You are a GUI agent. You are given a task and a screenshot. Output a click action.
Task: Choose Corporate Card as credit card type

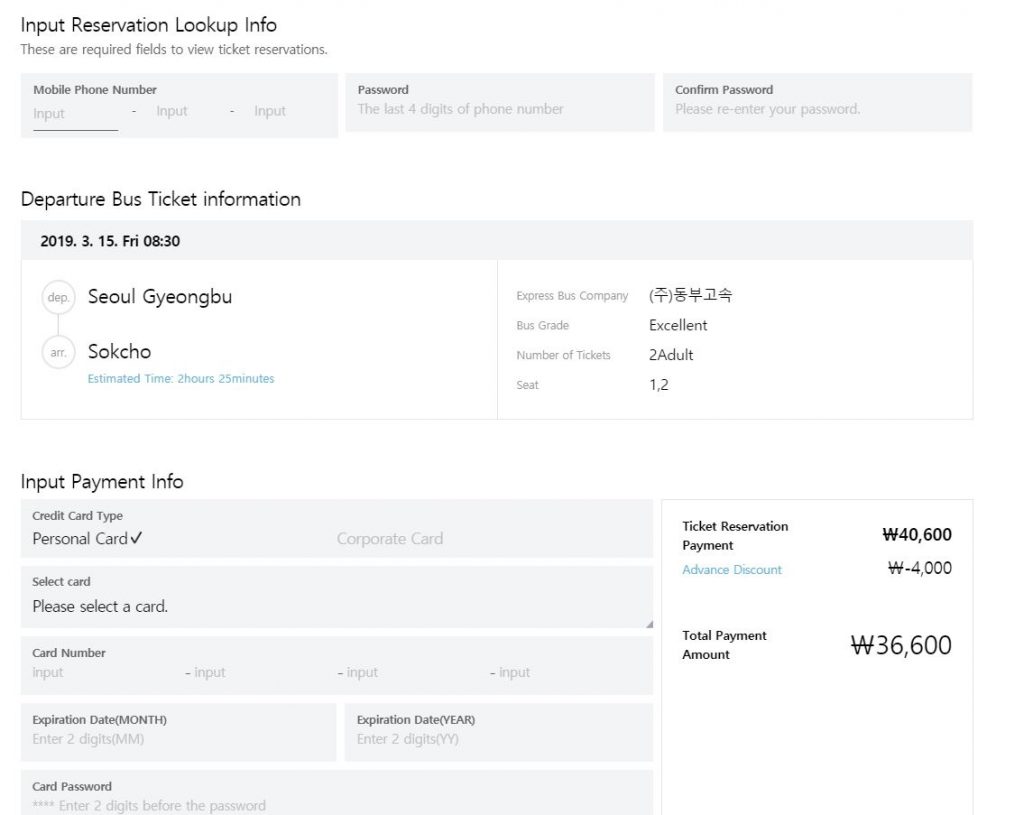click(x=389, y=538)
